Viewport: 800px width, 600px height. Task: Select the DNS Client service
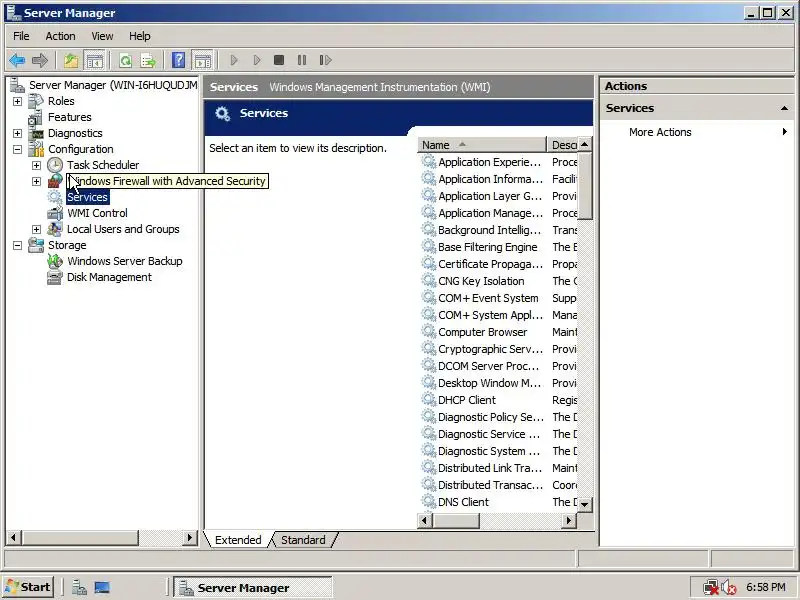coord(463,502)
